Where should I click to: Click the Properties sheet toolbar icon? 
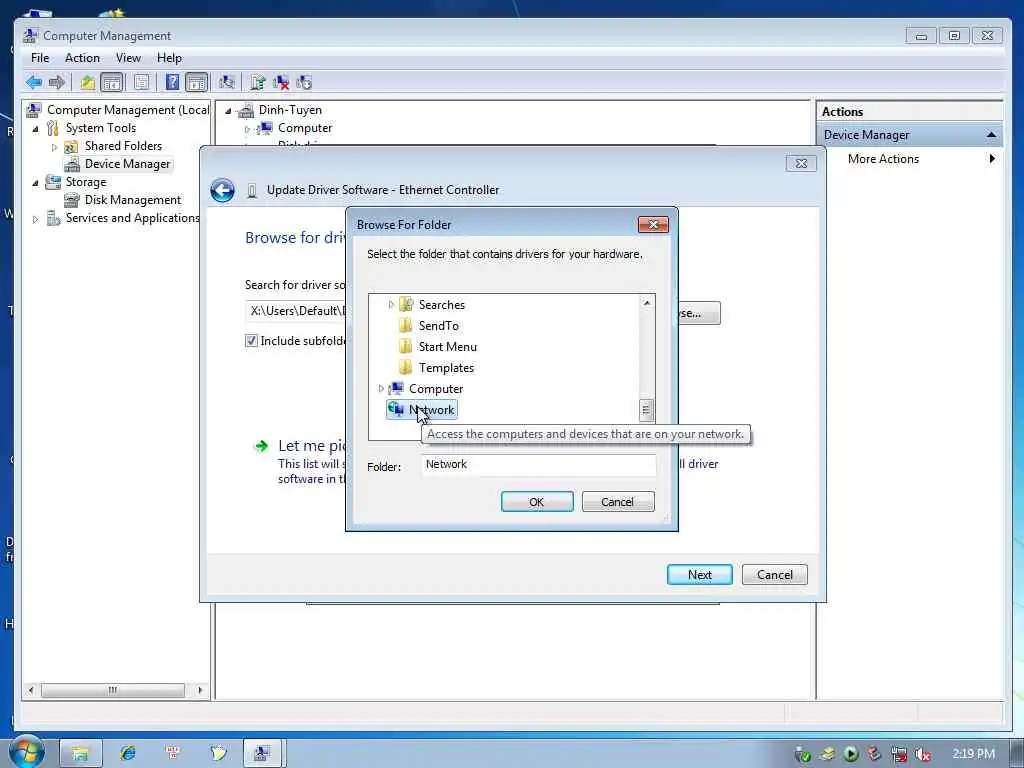tap(141, 82)
